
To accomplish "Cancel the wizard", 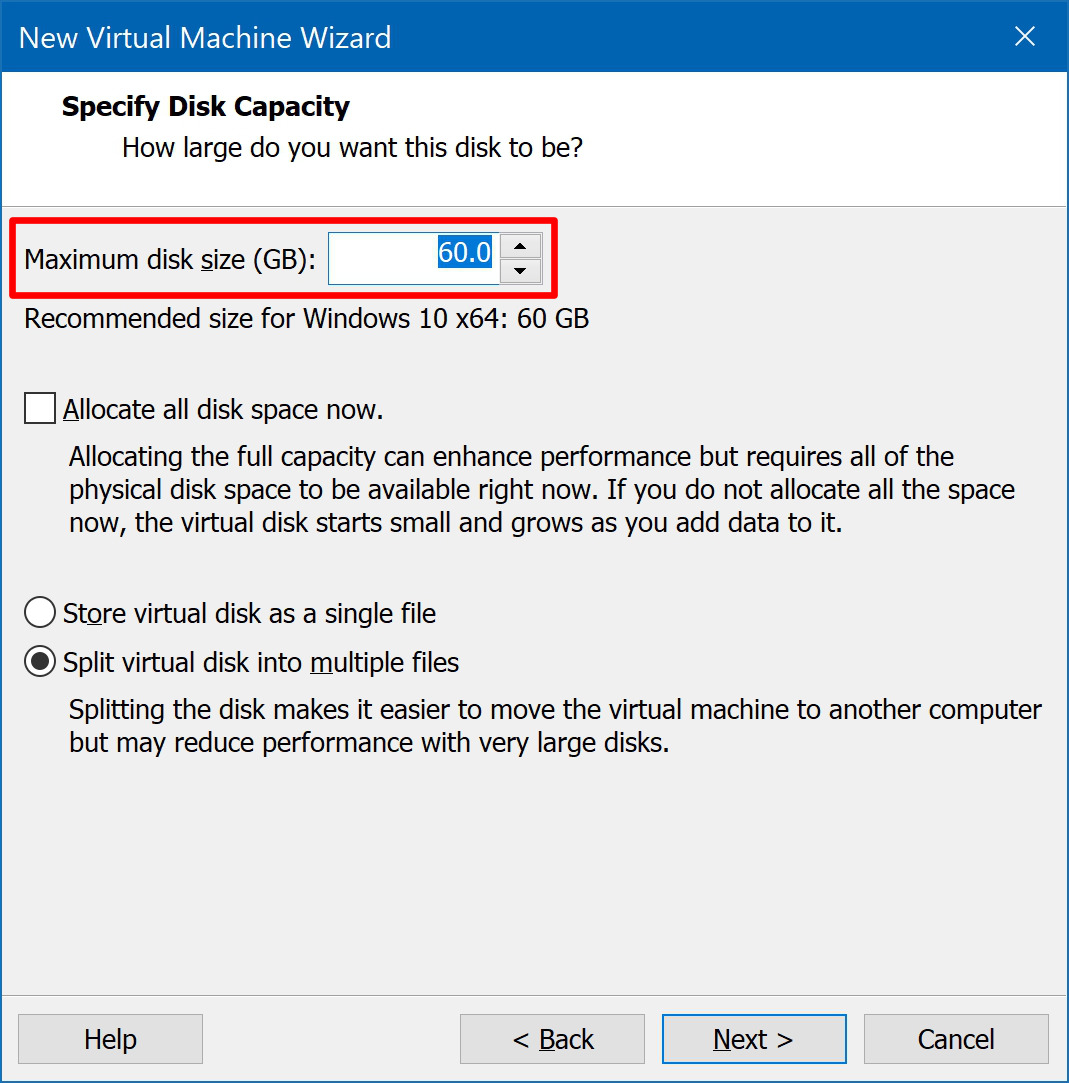I will coord(956,1039).
